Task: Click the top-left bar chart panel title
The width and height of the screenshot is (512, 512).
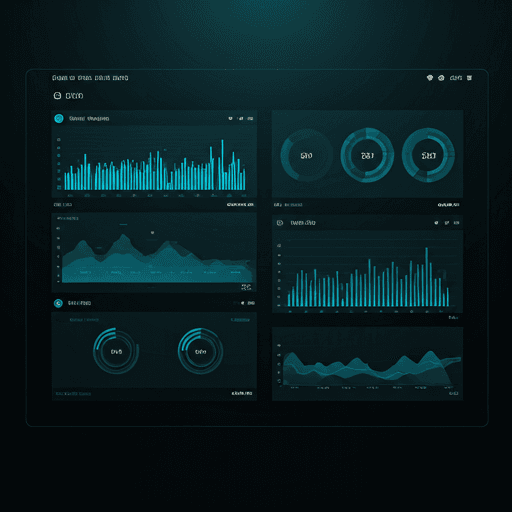Action: (x=89, y=119)
